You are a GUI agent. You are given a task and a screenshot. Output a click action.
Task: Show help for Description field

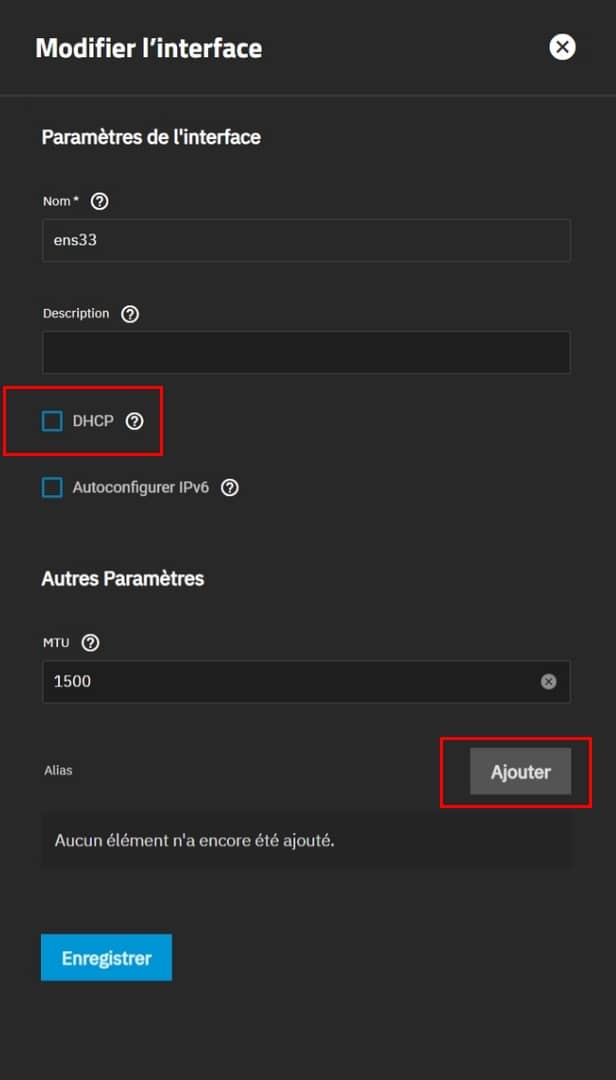(130, 314)
